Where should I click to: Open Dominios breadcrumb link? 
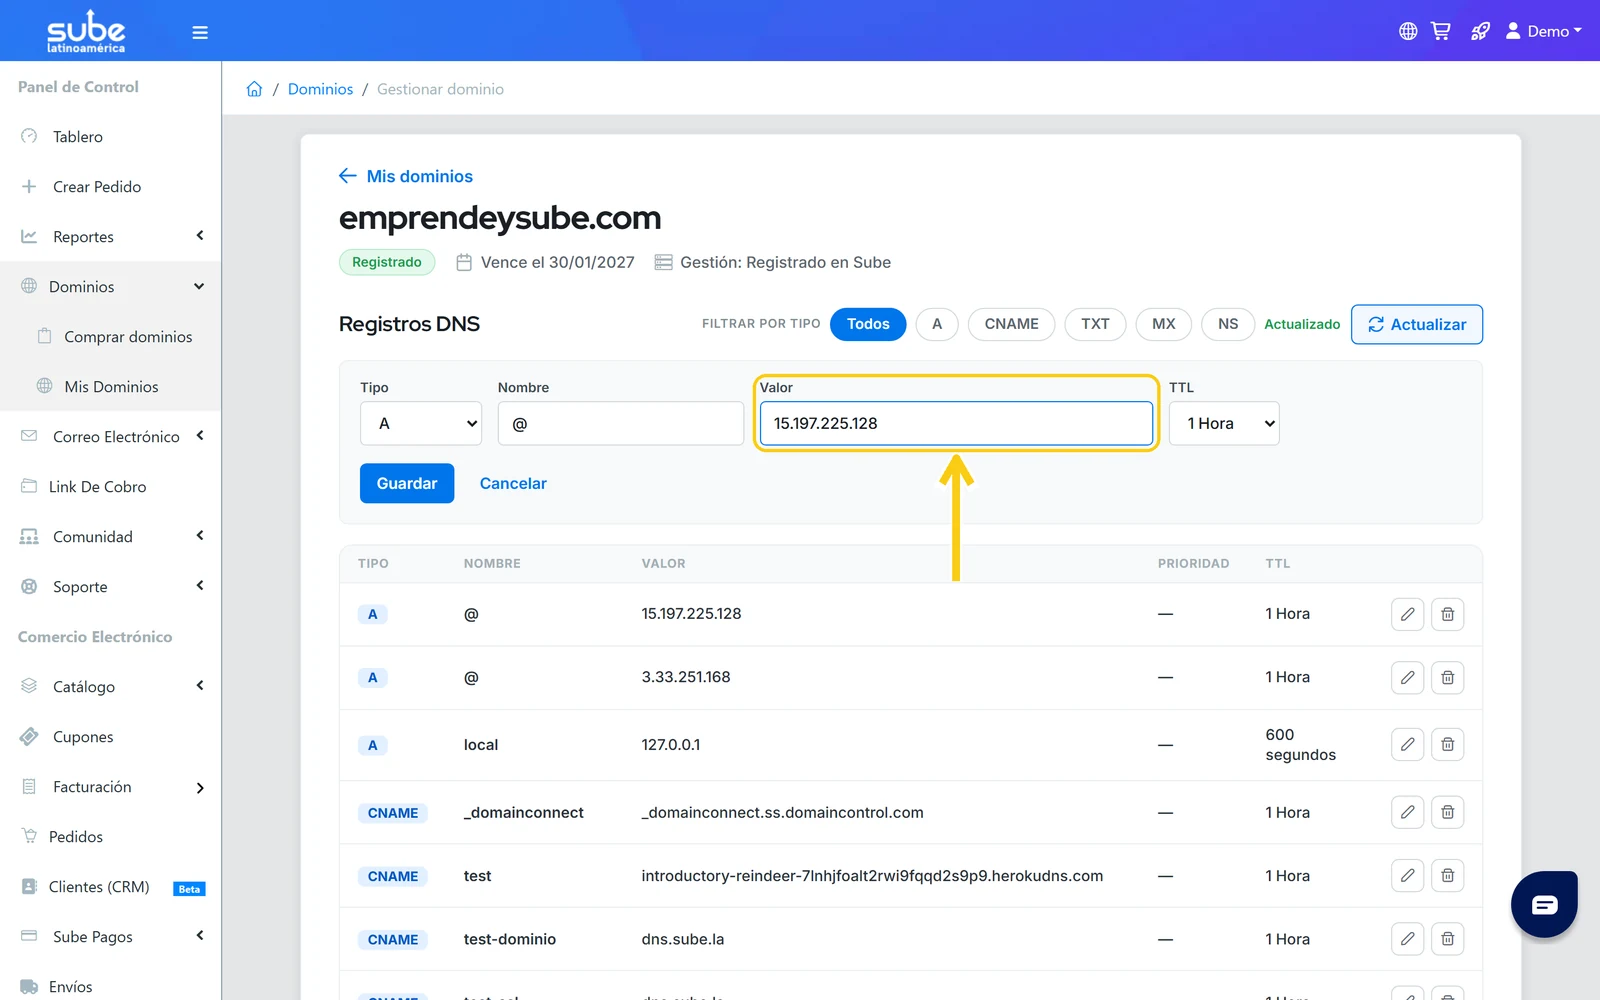click(320, 89)
